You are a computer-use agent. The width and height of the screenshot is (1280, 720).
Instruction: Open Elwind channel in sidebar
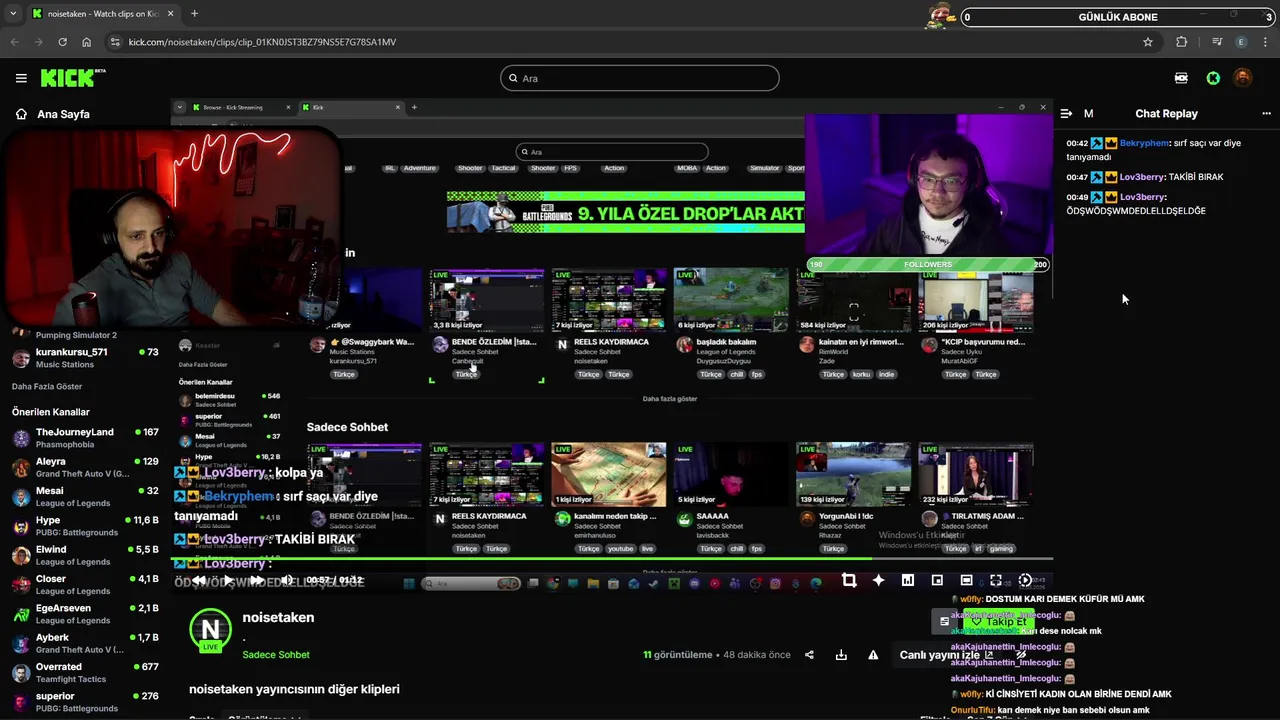[85, 555]
